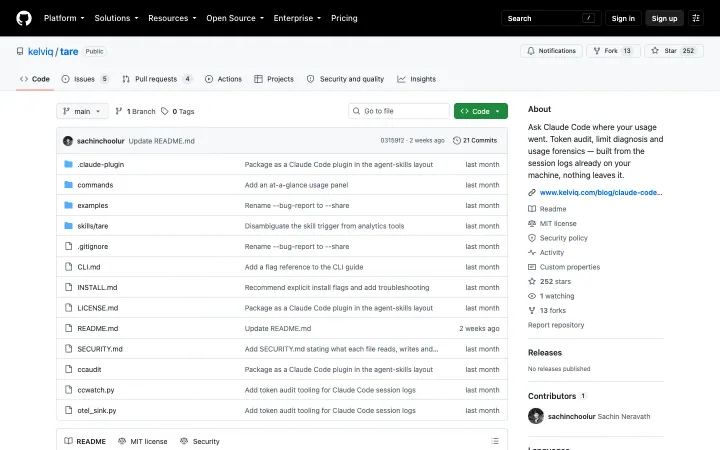Click the skills/tare folder icon

(68, 225)
